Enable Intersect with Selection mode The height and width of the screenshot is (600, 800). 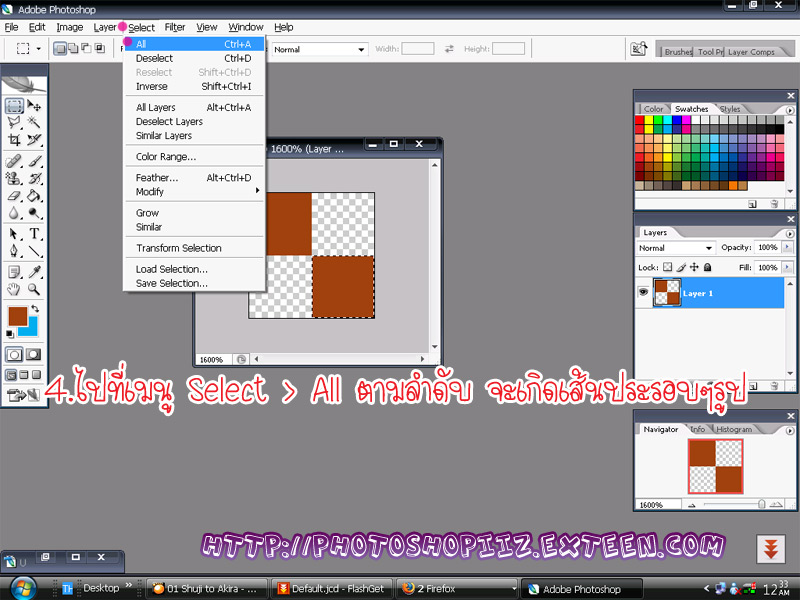100,48
